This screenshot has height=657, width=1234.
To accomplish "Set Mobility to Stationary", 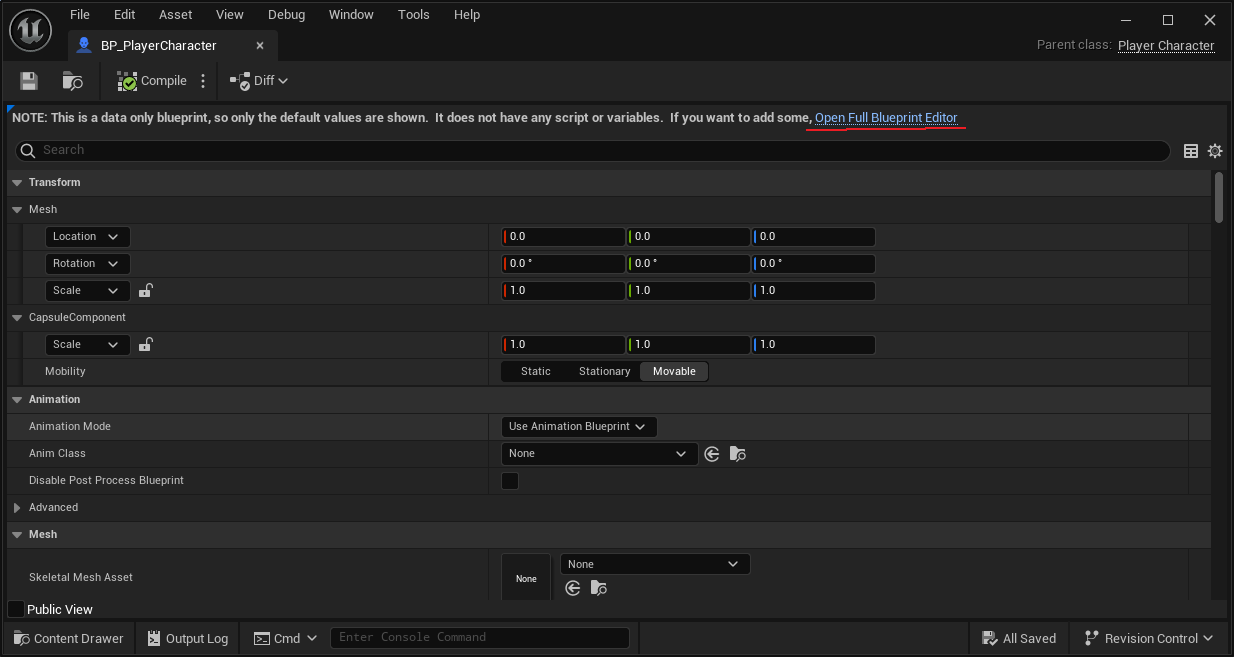I will (605, 372).
